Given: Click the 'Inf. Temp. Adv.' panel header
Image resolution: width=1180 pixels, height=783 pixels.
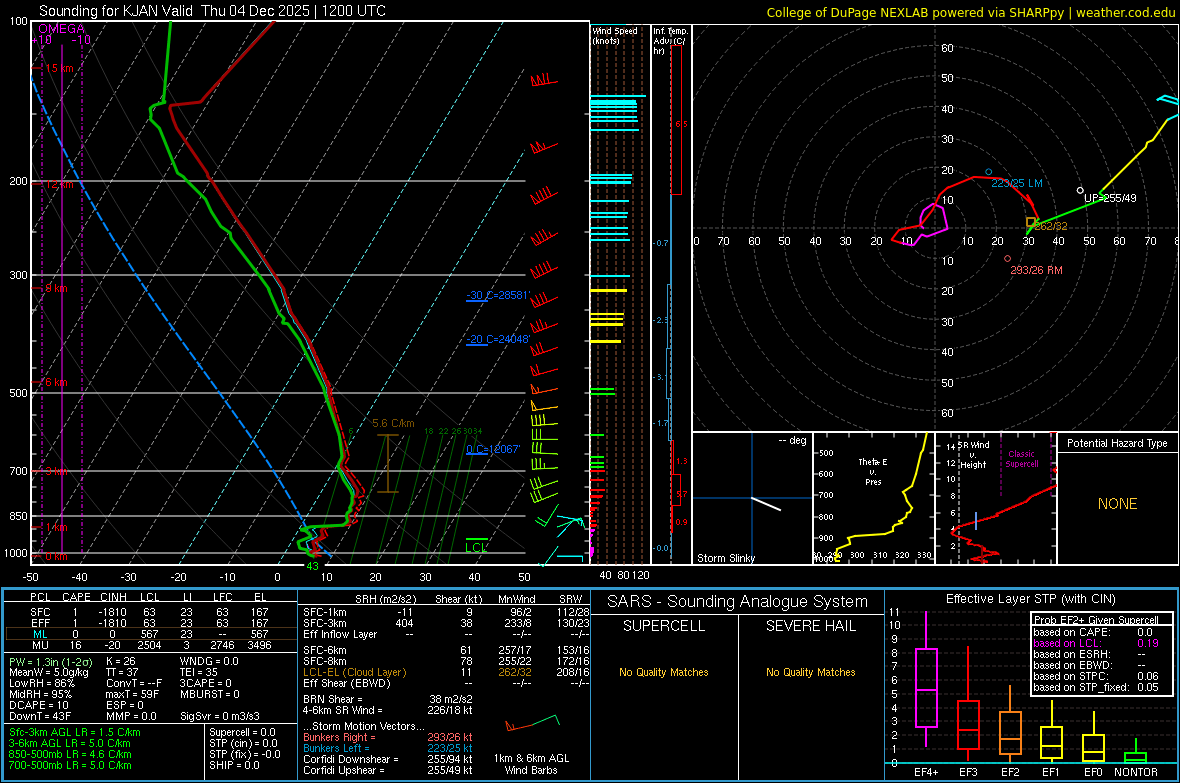Looking at the screenshot, I should pos(670,41).
